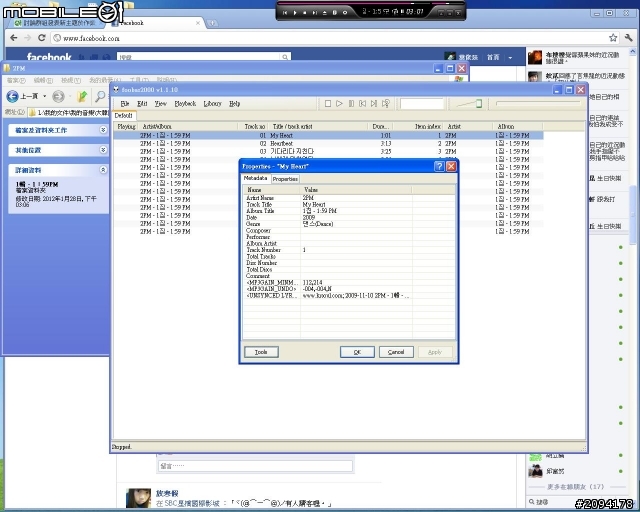Click Stop button in foobar2000 toolbar
640x512 pixels.
327,104
